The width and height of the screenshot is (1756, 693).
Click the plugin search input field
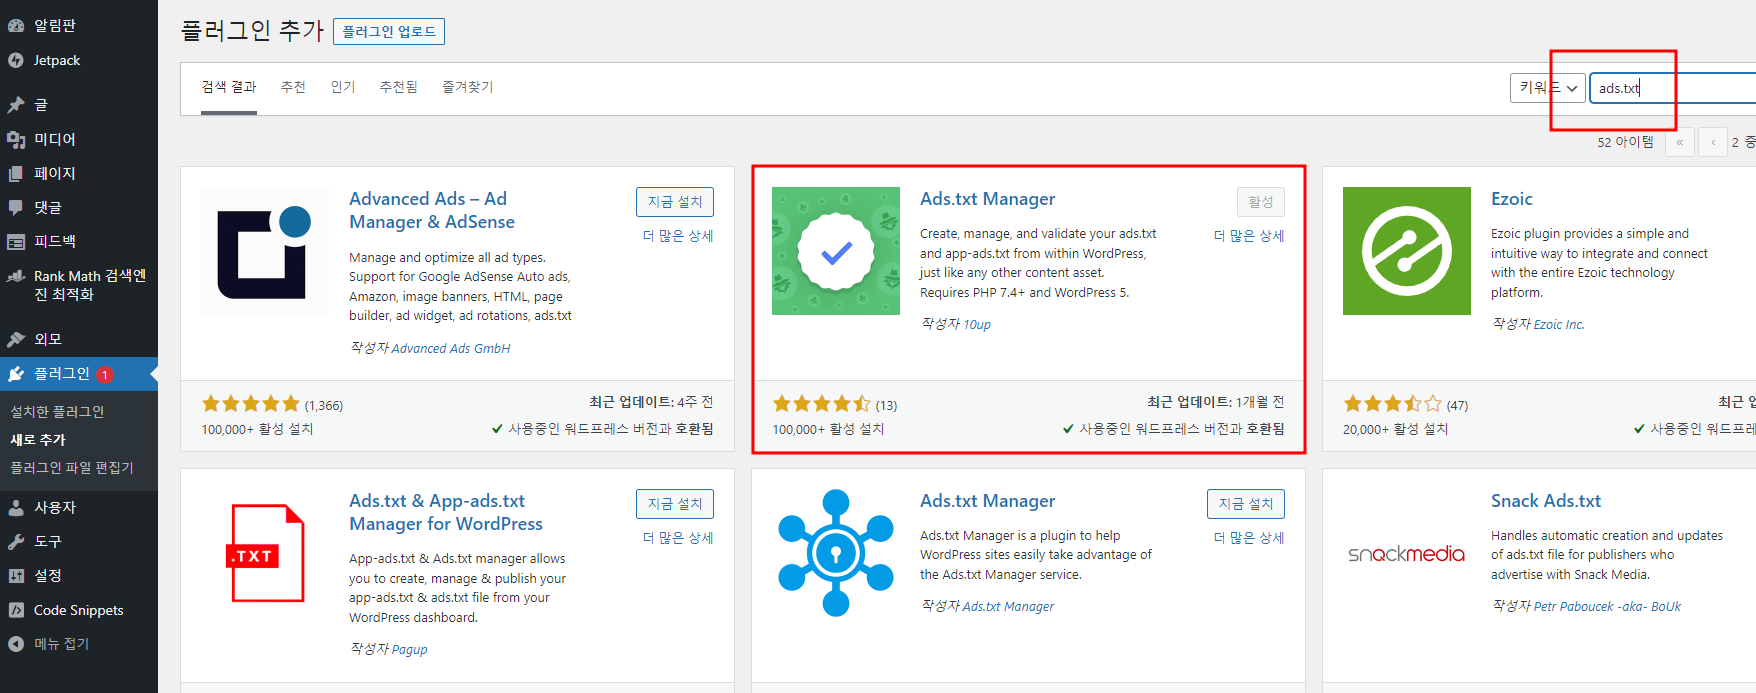[x=1672, y=88]
